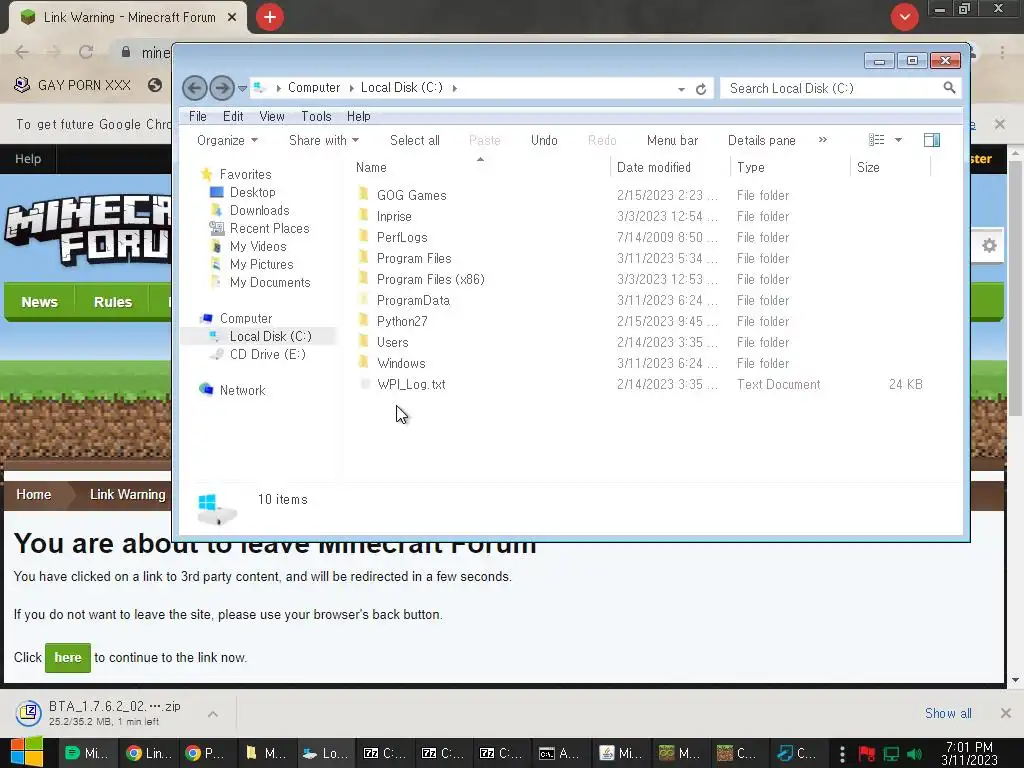The image size is (1024, 768).
Task: Show more toolbar commands chevron
Action: (823, 140)
